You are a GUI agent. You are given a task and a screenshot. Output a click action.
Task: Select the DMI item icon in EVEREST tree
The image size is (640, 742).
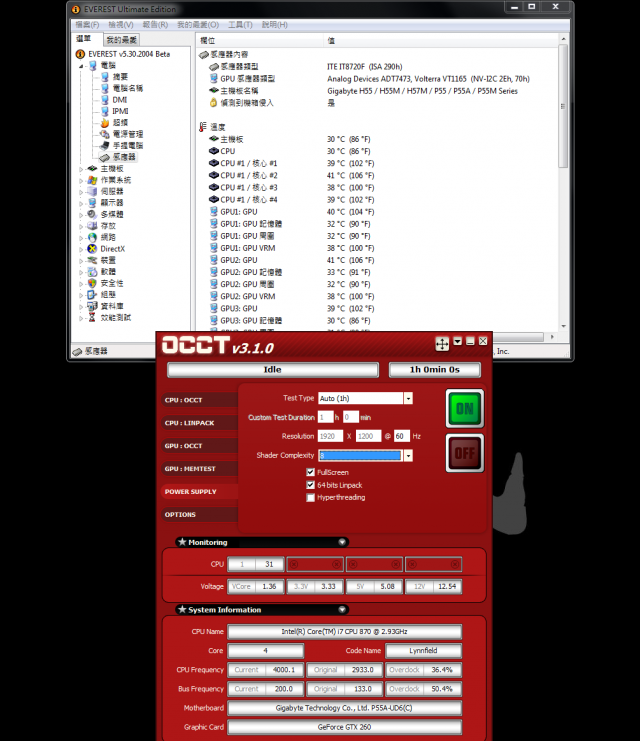[x=105, y=100]
